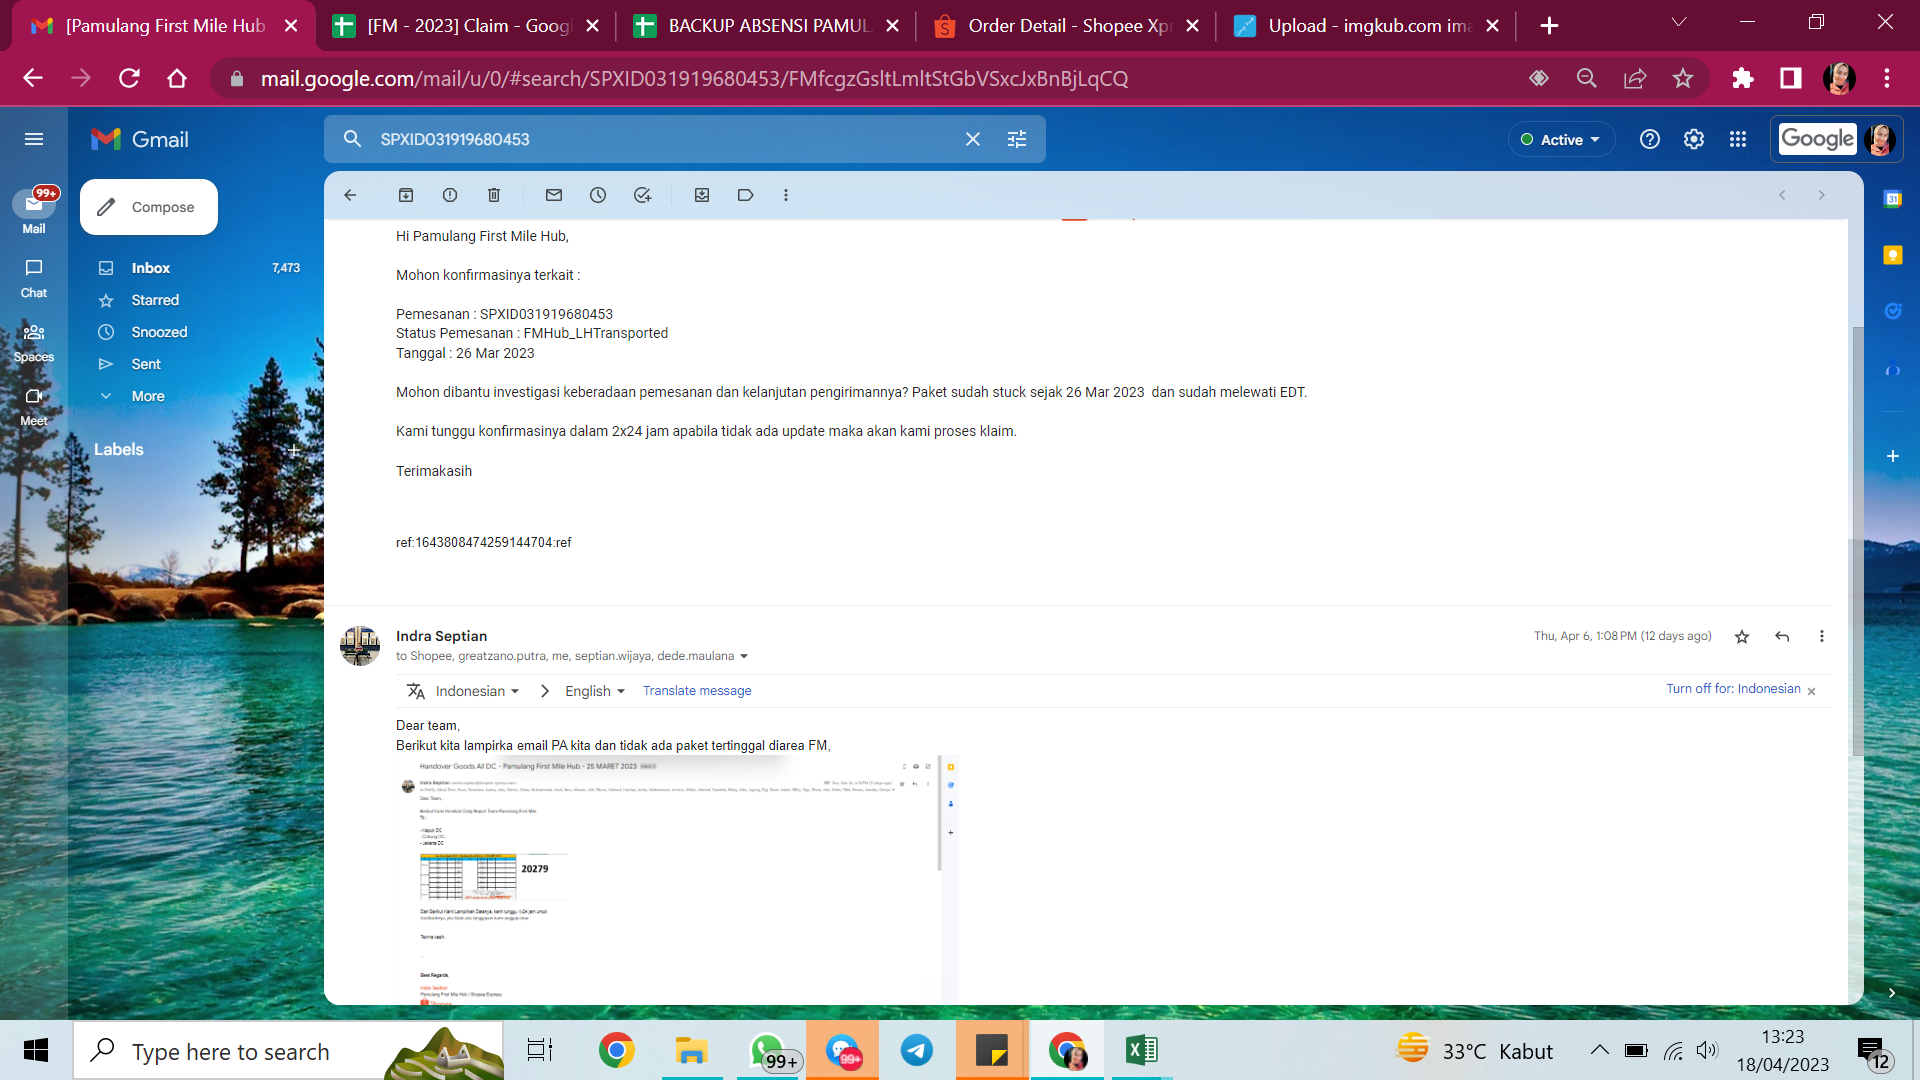Viewport: 1920px width, 1080px height.
Task: Click the Report spam icon
Action: pyautogui.click(x=450, y=195)
